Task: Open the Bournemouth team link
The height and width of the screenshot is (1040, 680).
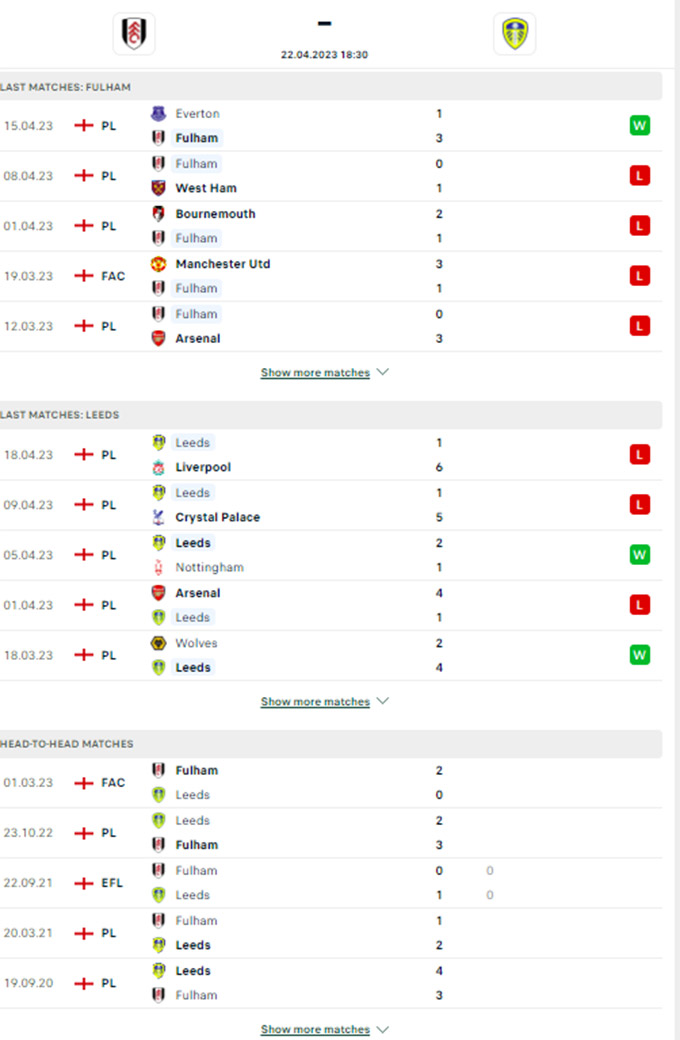Action: click(x=215, y=214)
